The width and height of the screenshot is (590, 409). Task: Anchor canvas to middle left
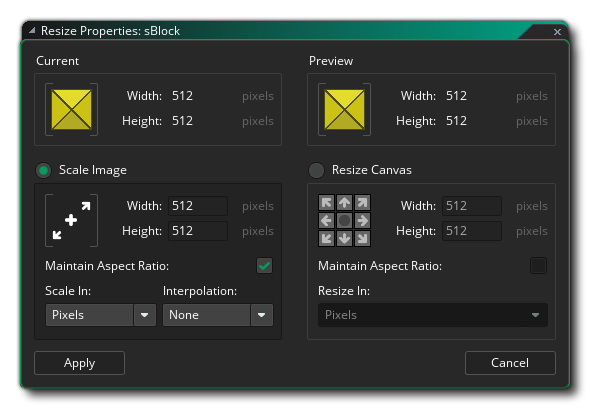point(326,220)
